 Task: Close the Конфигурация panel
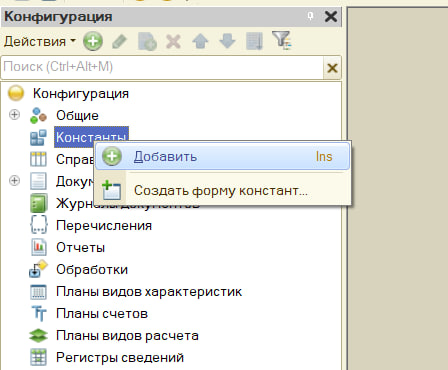331,16
